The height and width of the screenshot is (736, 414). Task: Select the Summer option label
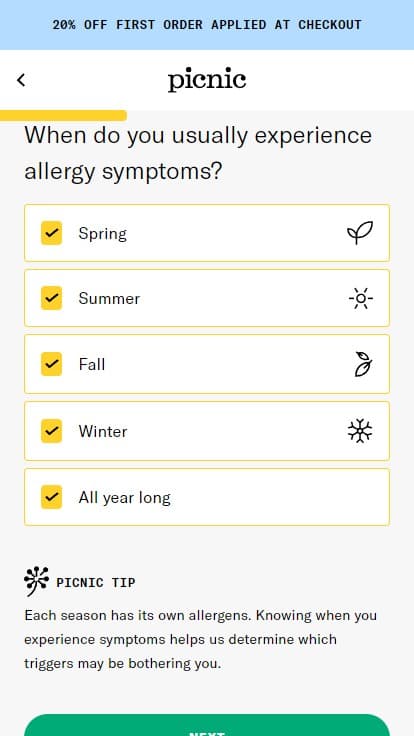[x=109, y=299]
